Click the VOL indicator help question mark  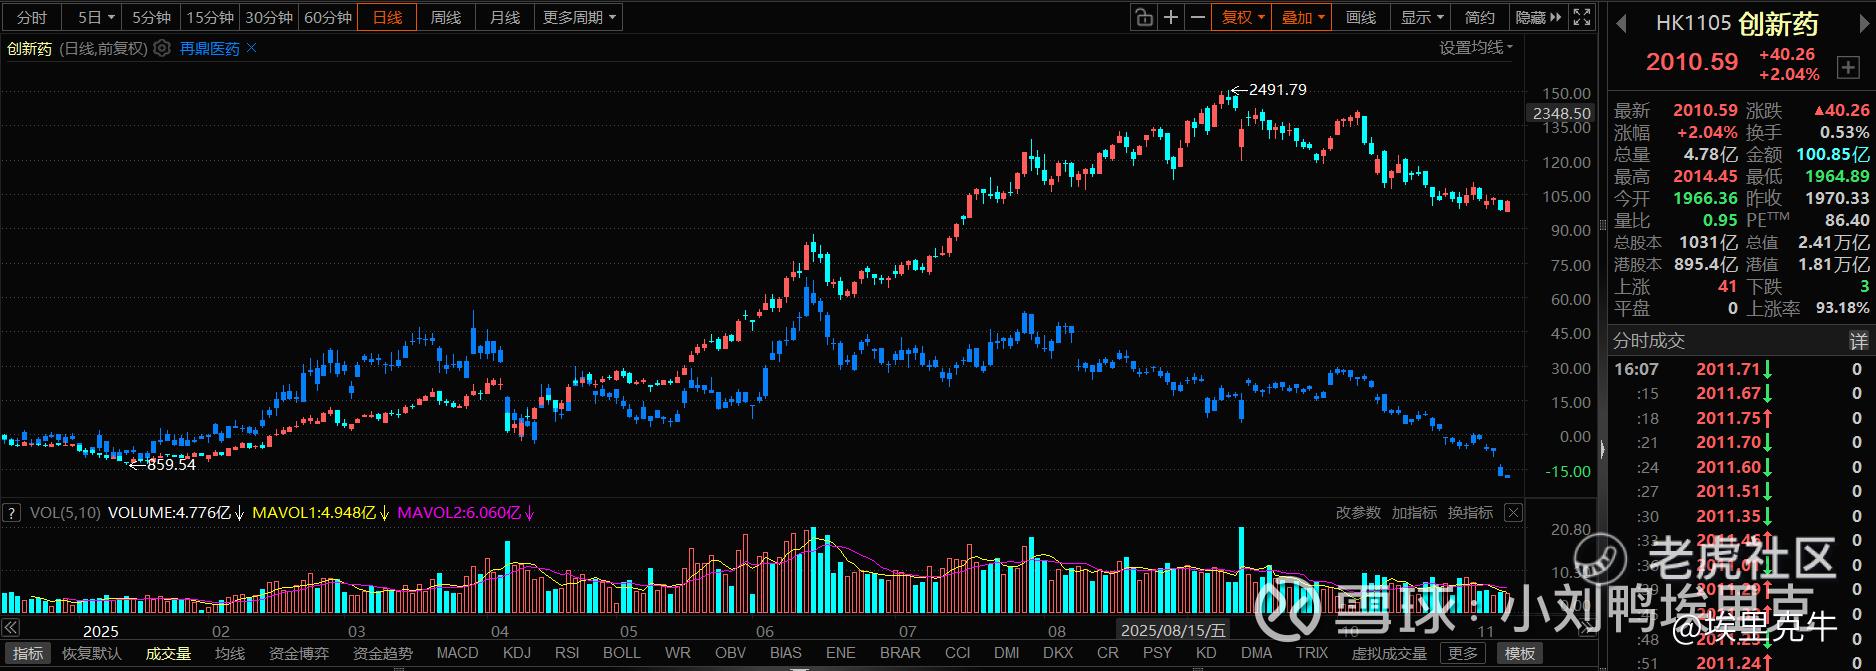[x=11, y=513]
